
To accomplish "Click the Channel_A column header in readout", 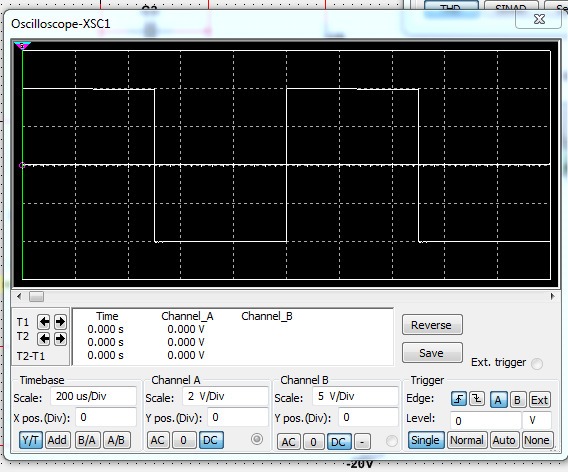I will tap(187, 316).
